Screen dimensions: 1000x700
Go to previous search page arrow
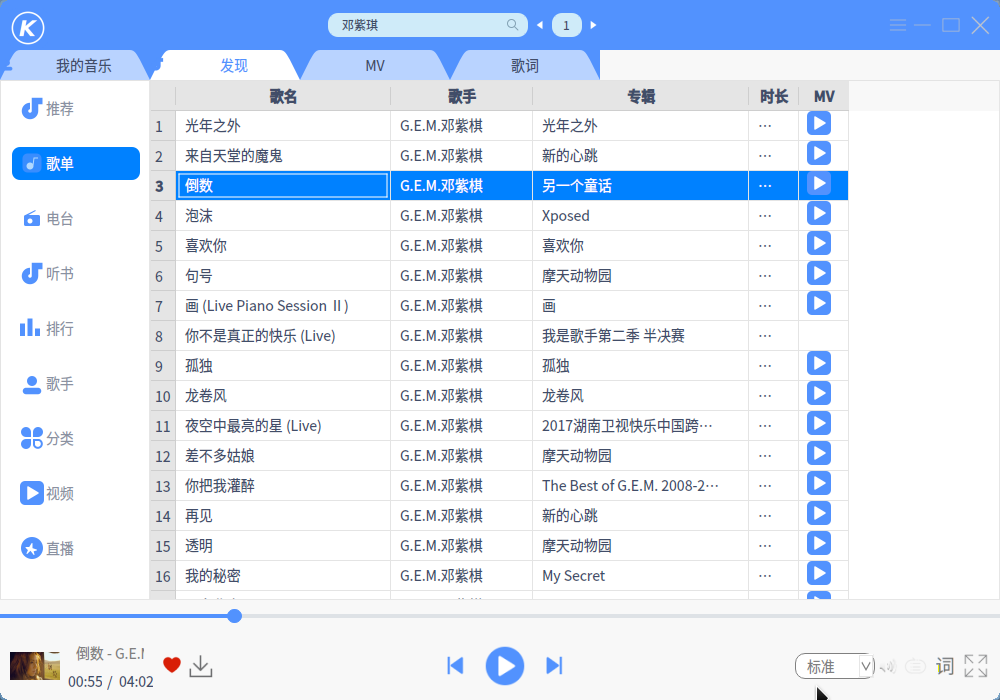540,26
